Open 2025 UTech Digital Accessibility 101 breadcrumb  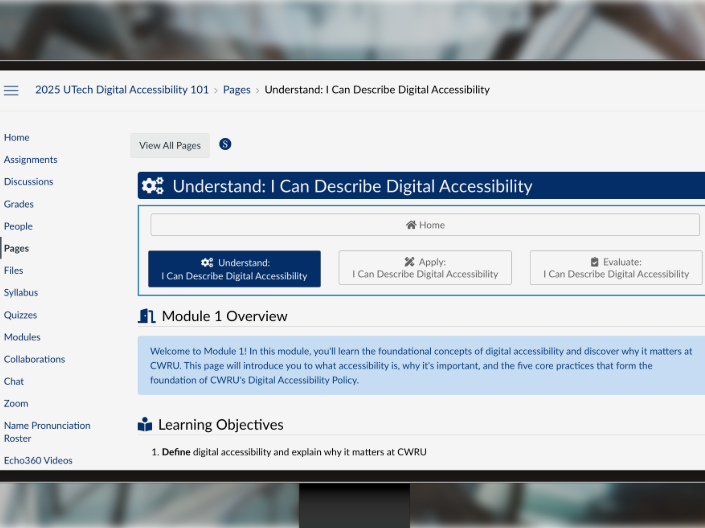(122, 89)
